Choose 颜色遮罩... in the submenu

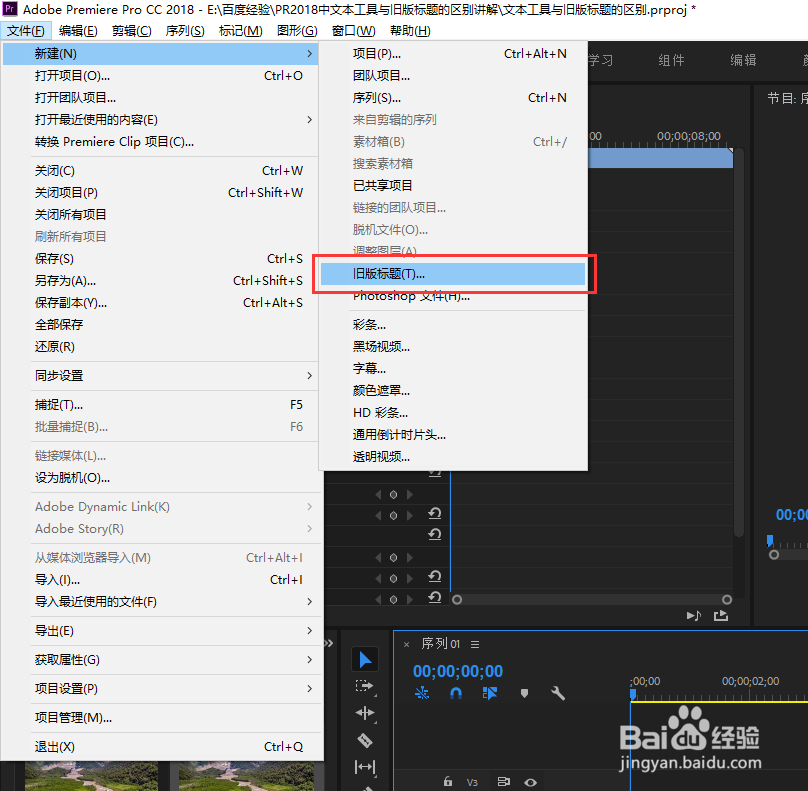tap(452, 391)
